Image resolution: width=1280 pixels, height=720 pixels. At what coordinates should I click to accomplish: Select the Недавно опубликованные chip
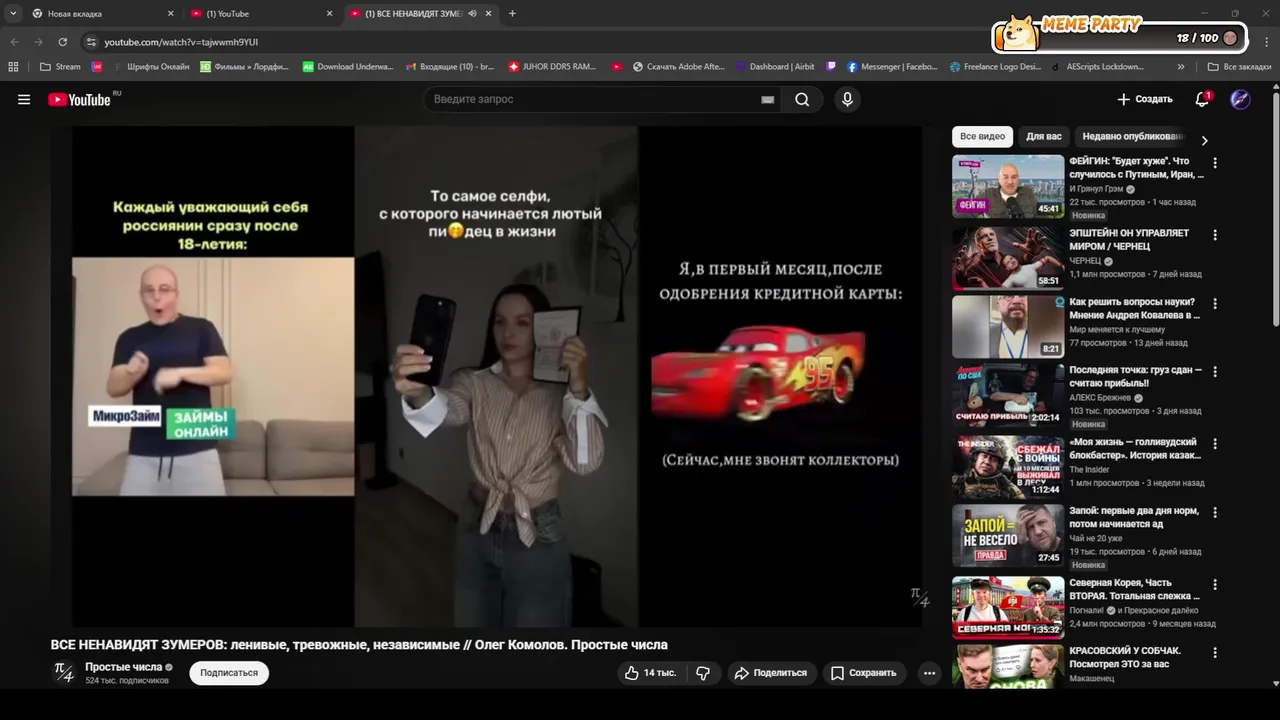tap(1131, 137)
